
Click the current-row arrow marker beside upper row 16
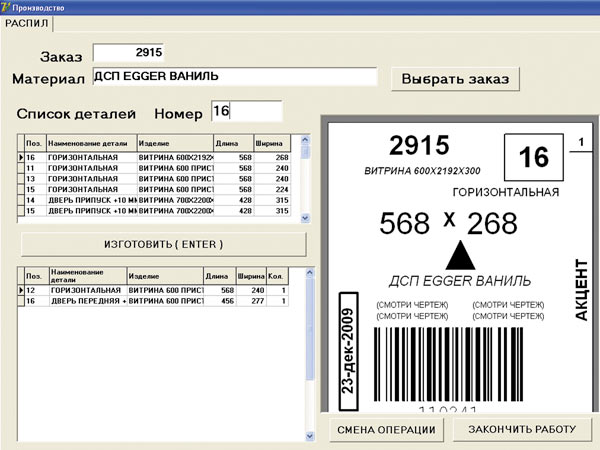coord(21,157)
